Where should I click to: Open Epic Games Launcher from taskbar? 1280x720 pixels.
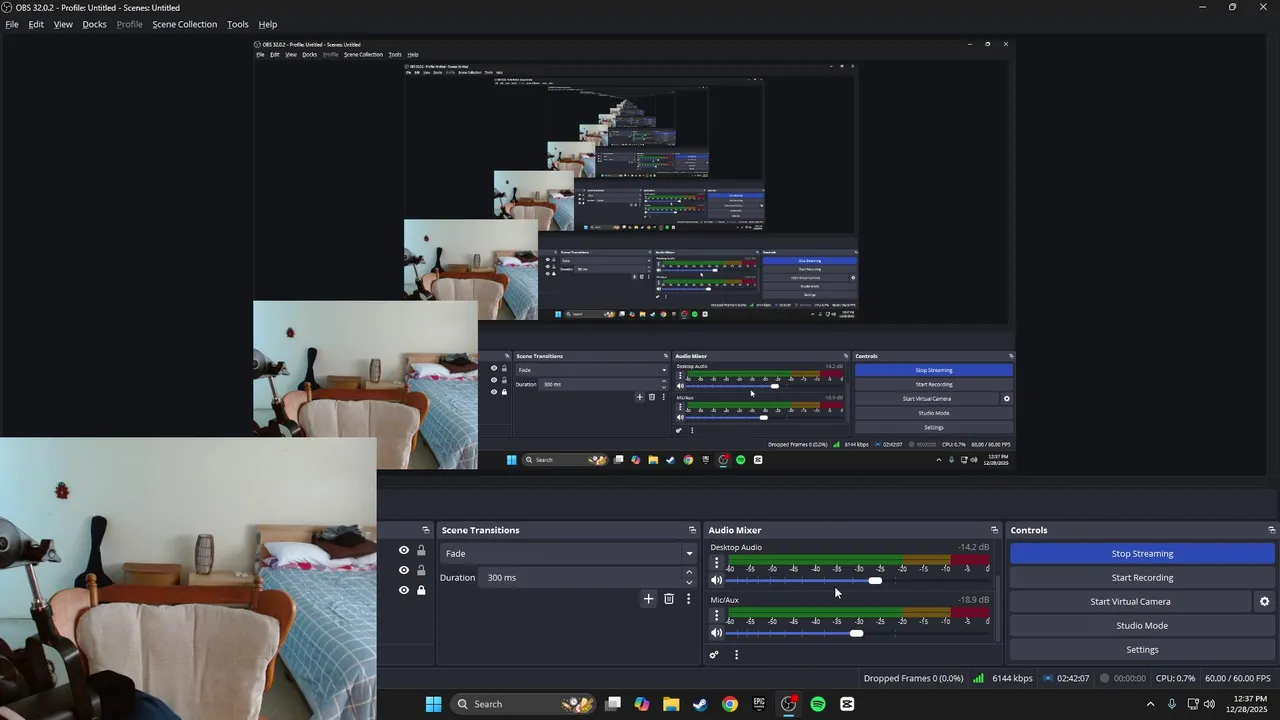point(759,704)
